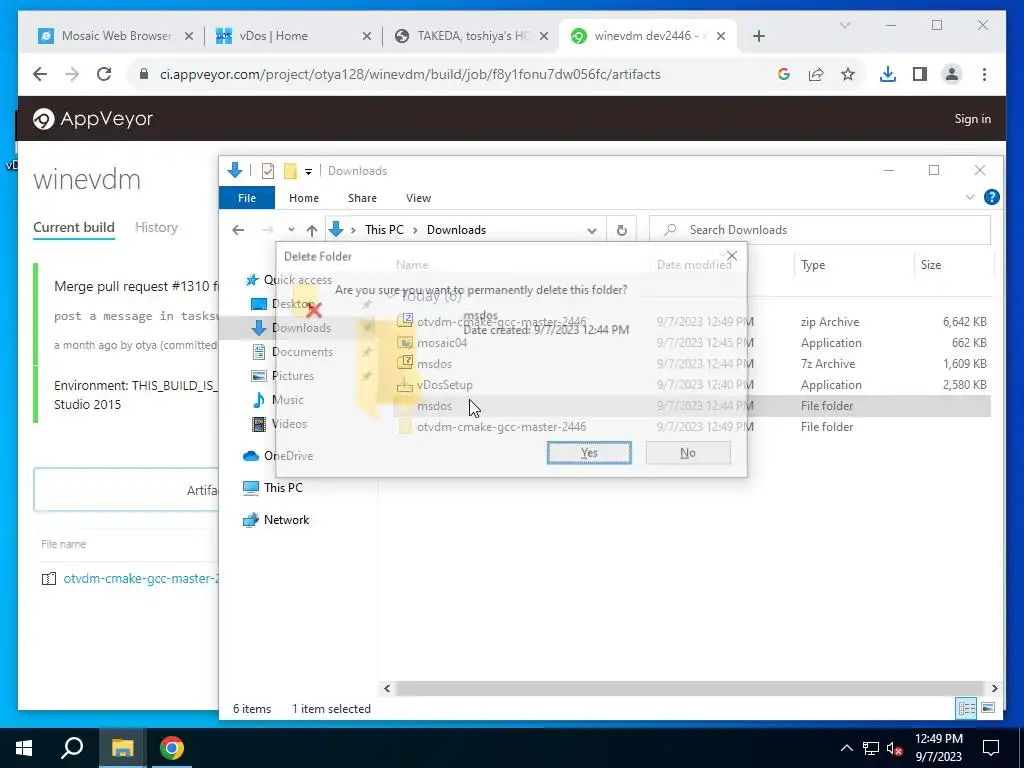Bookmark this page with the star
1024x768 pixels.
pyautogui.click(x=848, y=74)
